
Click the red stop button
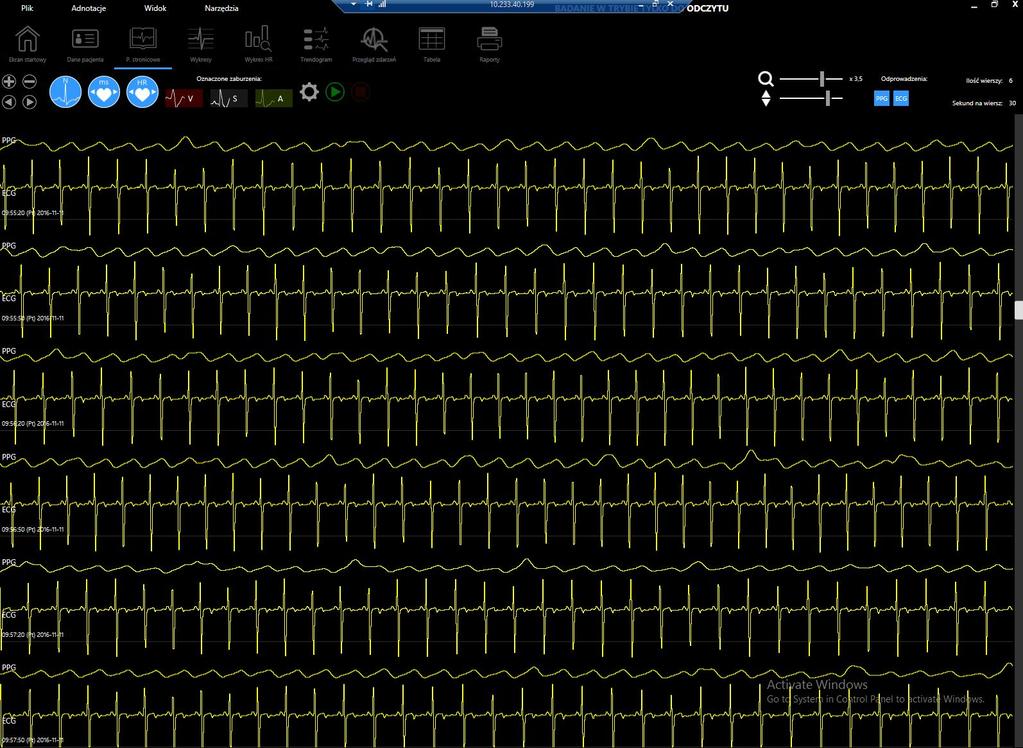[360, 92]
